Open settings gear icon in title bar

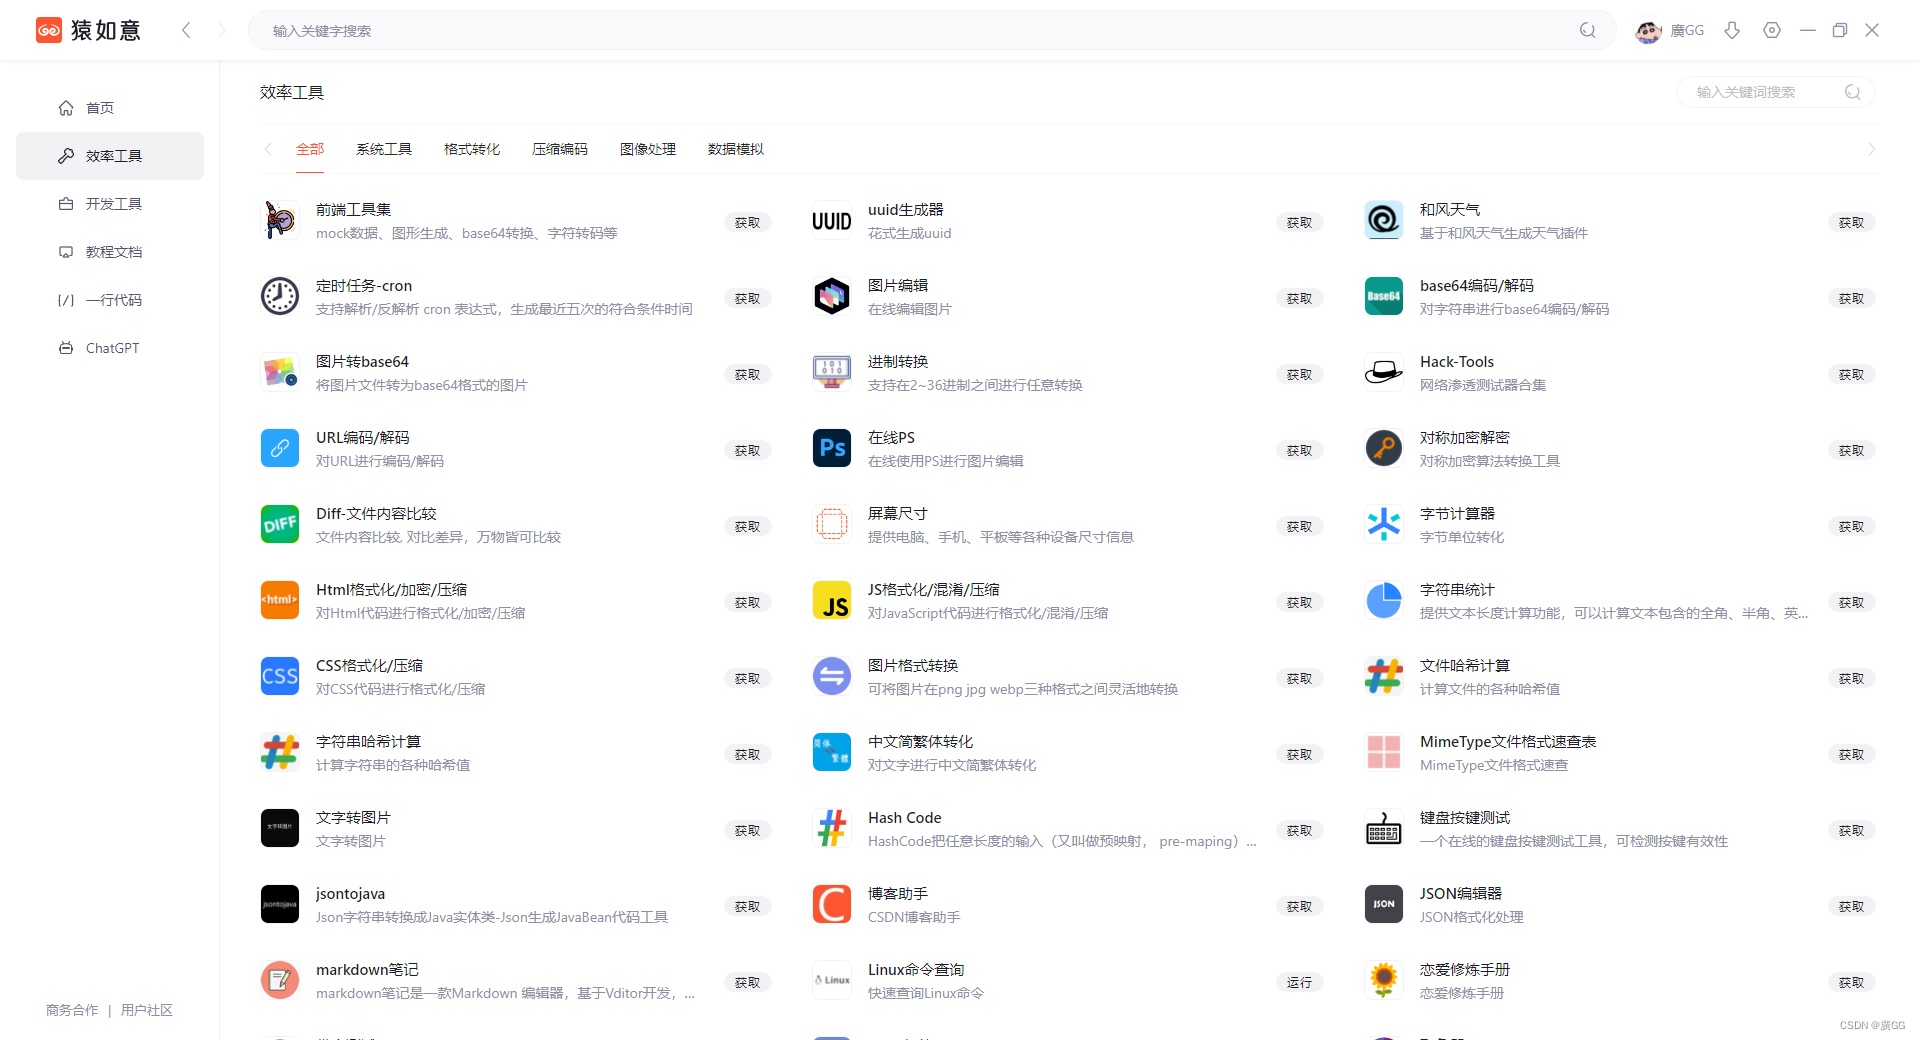tap(1772, 31)
